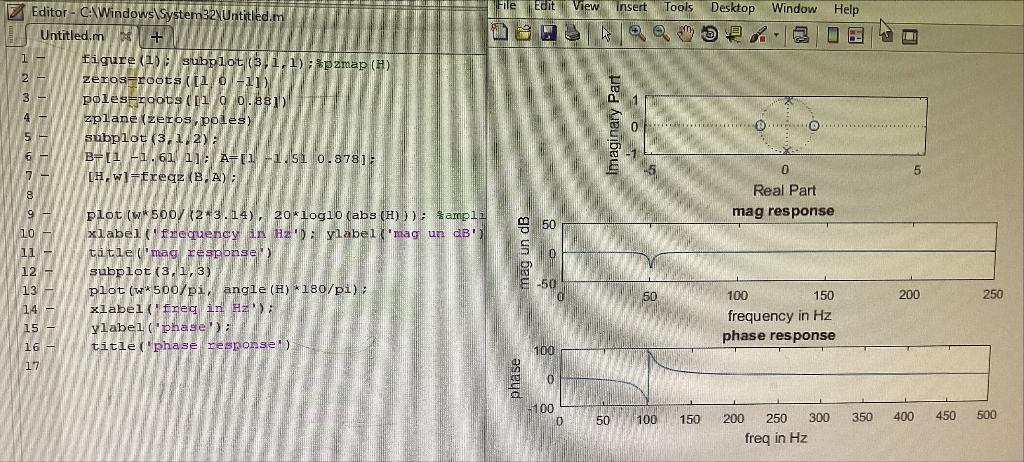Click the Open File folder icon
The height and width of the screenshot is (462, 1024).
pyautogui.click(x=524, y=33)
